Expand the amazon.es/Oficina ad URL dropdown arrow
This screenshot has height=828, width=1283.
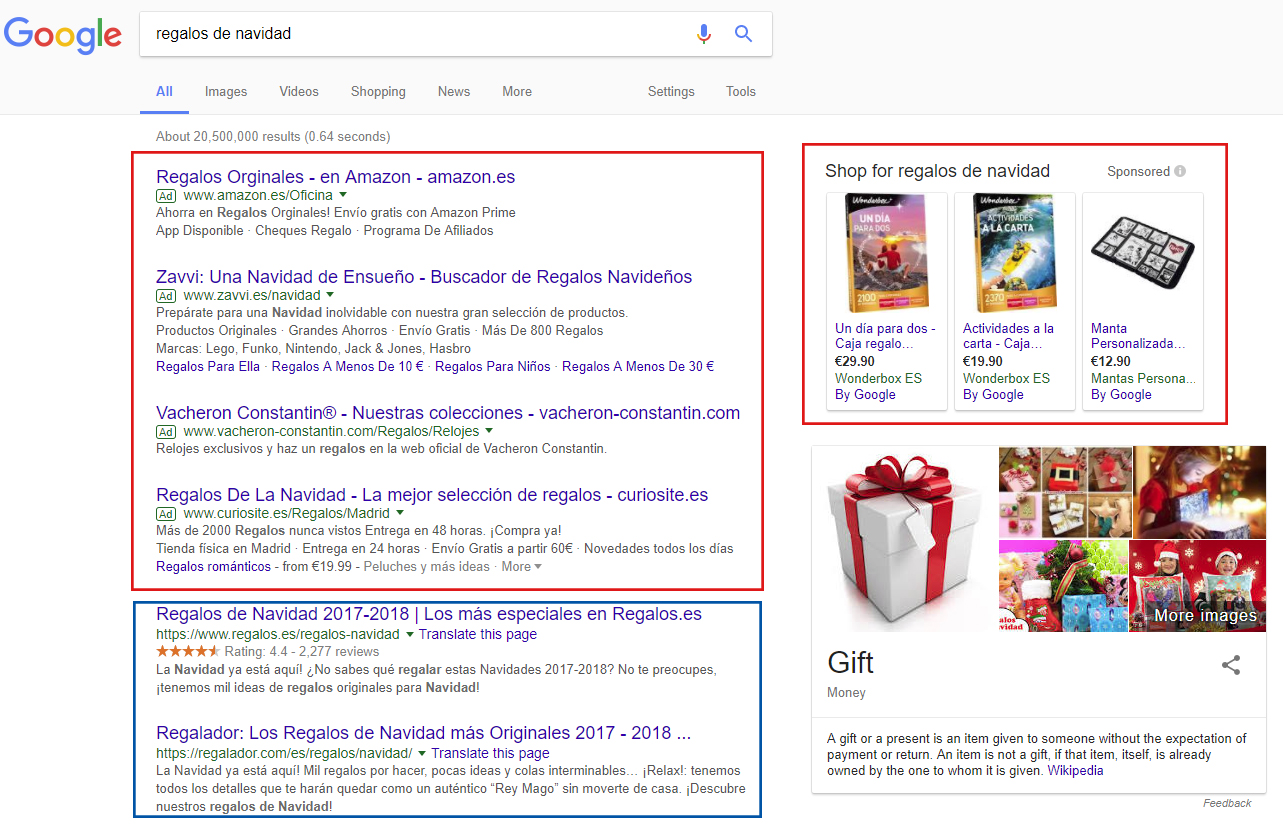pos(343,194)
